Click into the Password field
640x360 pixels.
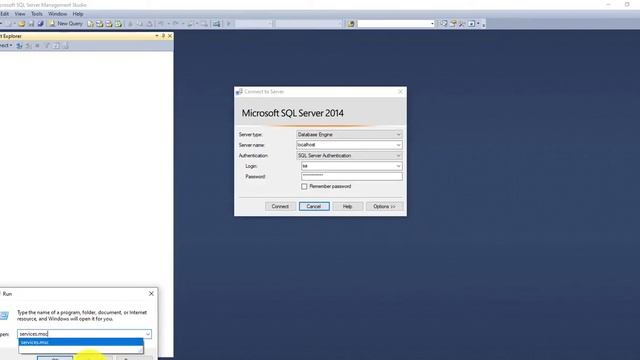click(351, 176)
